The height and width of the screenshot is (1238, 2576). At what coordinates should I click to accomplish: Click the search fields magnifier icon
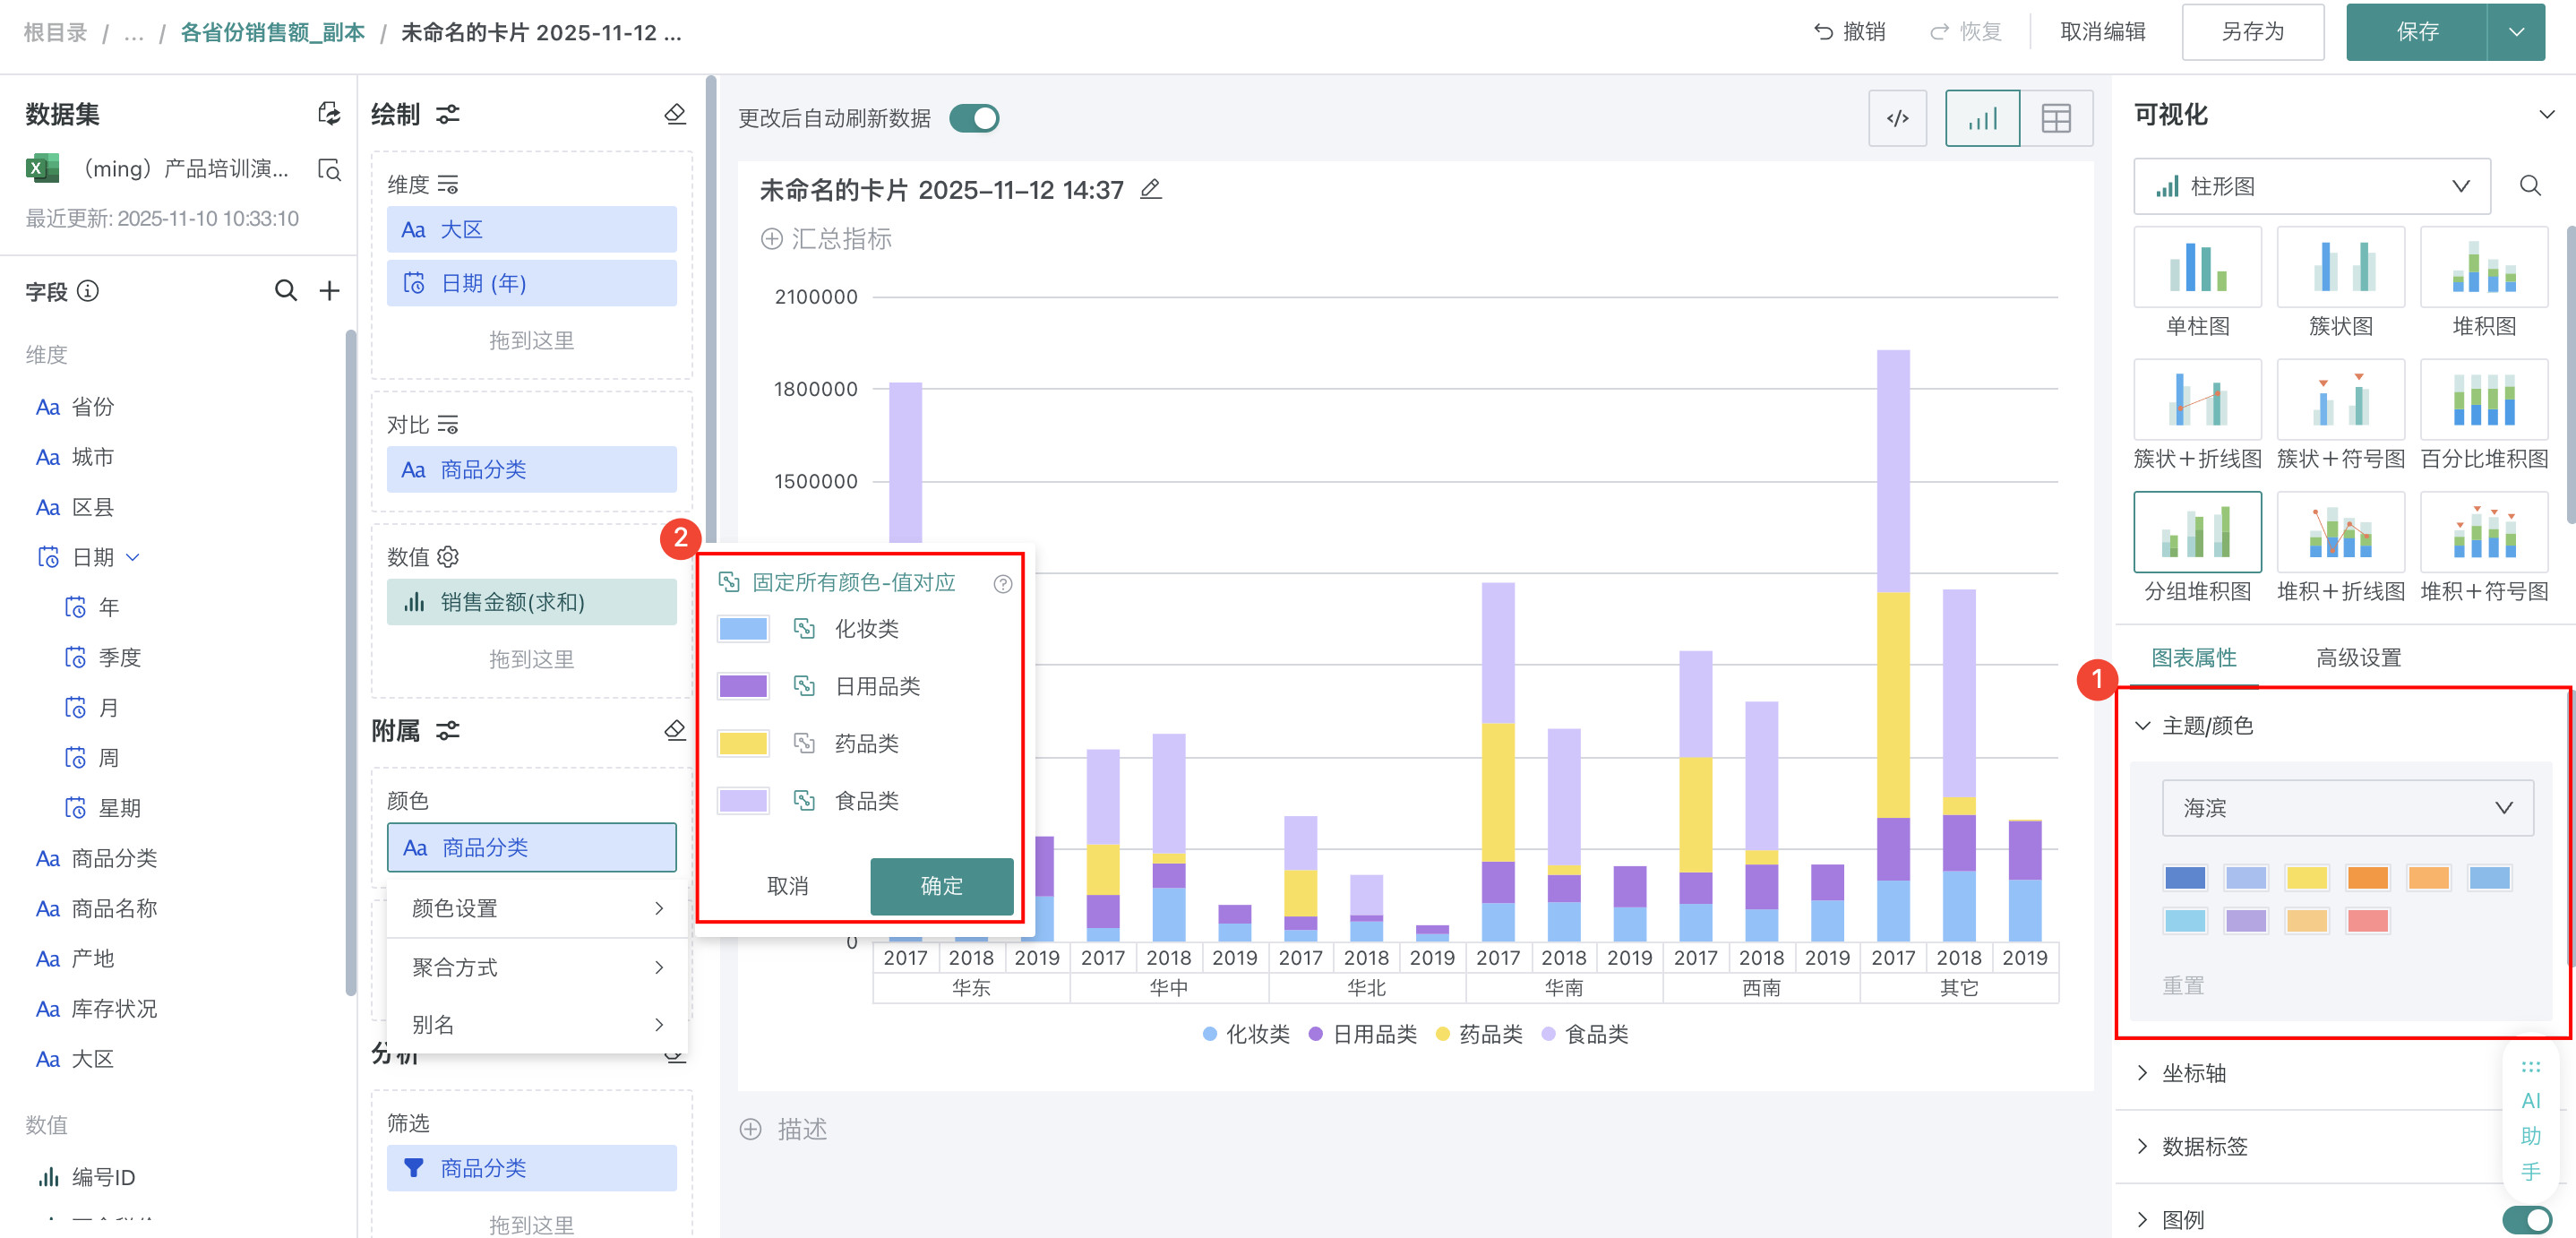[286, 291]
